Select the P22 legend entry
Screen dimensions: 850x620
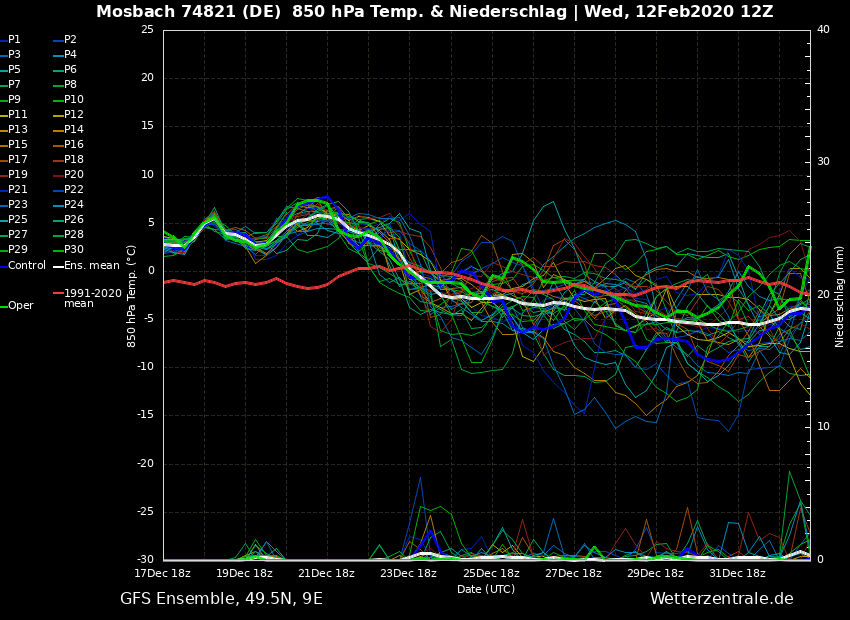pyautogui.click(x=74, y=190)
